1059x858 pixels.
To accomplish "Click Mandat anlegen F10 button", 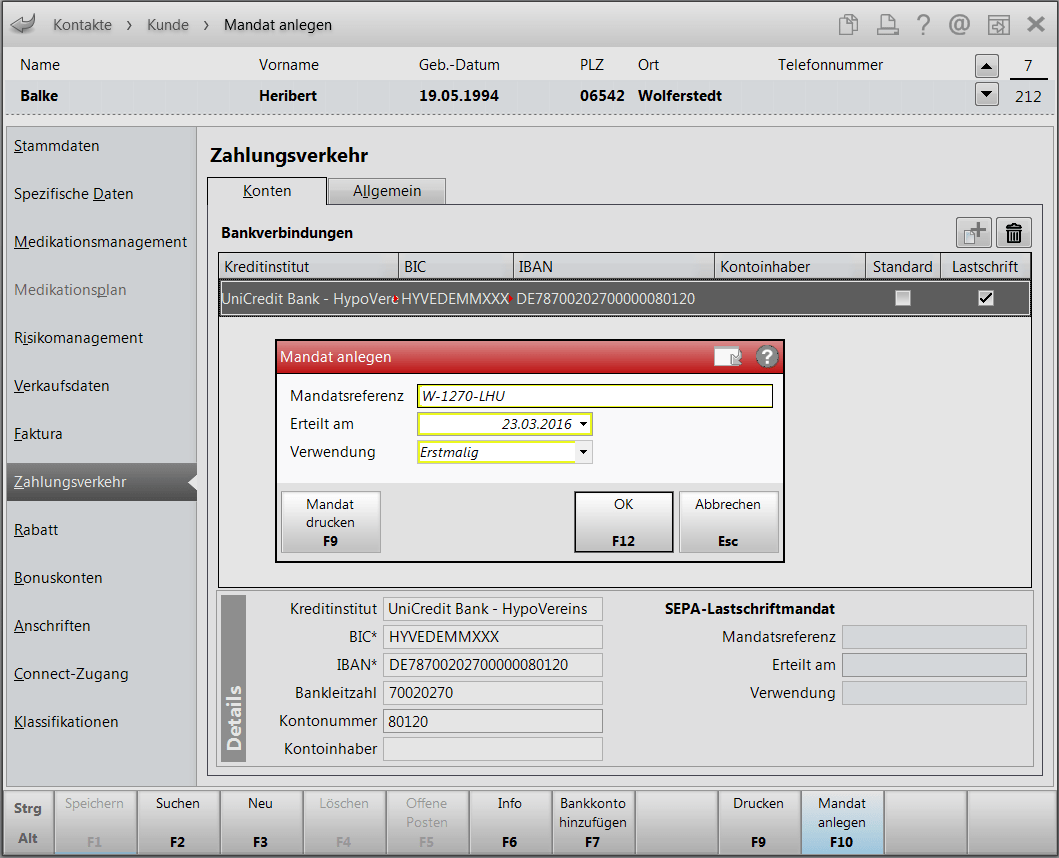I will [x=842, y=822].
